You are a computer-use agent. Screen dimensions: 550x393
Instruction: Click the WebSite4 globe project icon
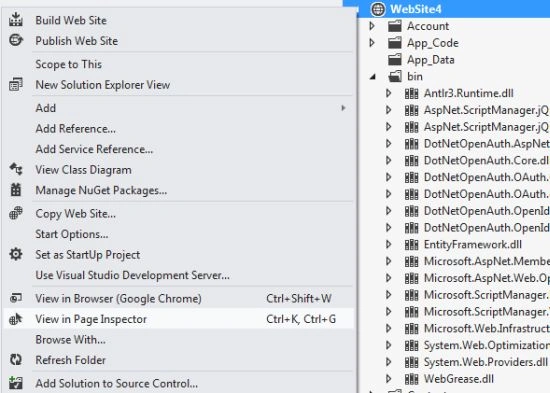click(378, 9)
